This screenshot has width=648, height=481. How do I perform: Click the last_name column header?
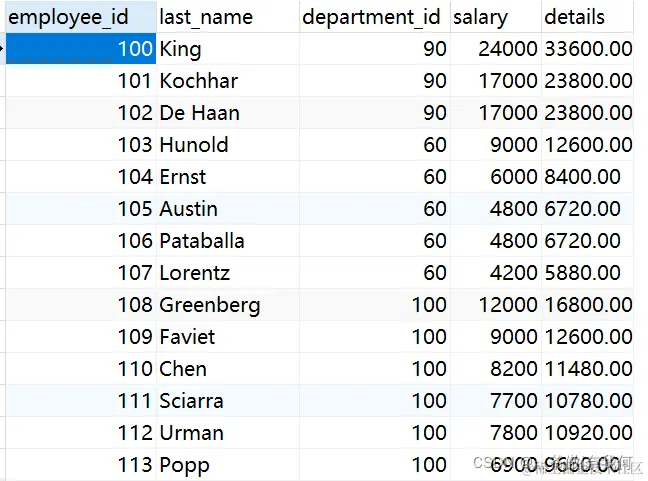click(228, 17)
